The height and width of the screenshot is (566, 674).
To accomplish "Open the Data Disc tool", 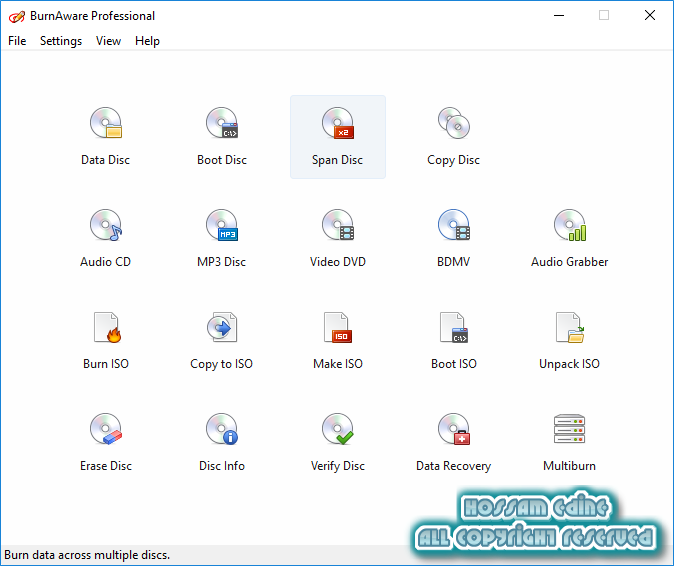I will (106, 137).
